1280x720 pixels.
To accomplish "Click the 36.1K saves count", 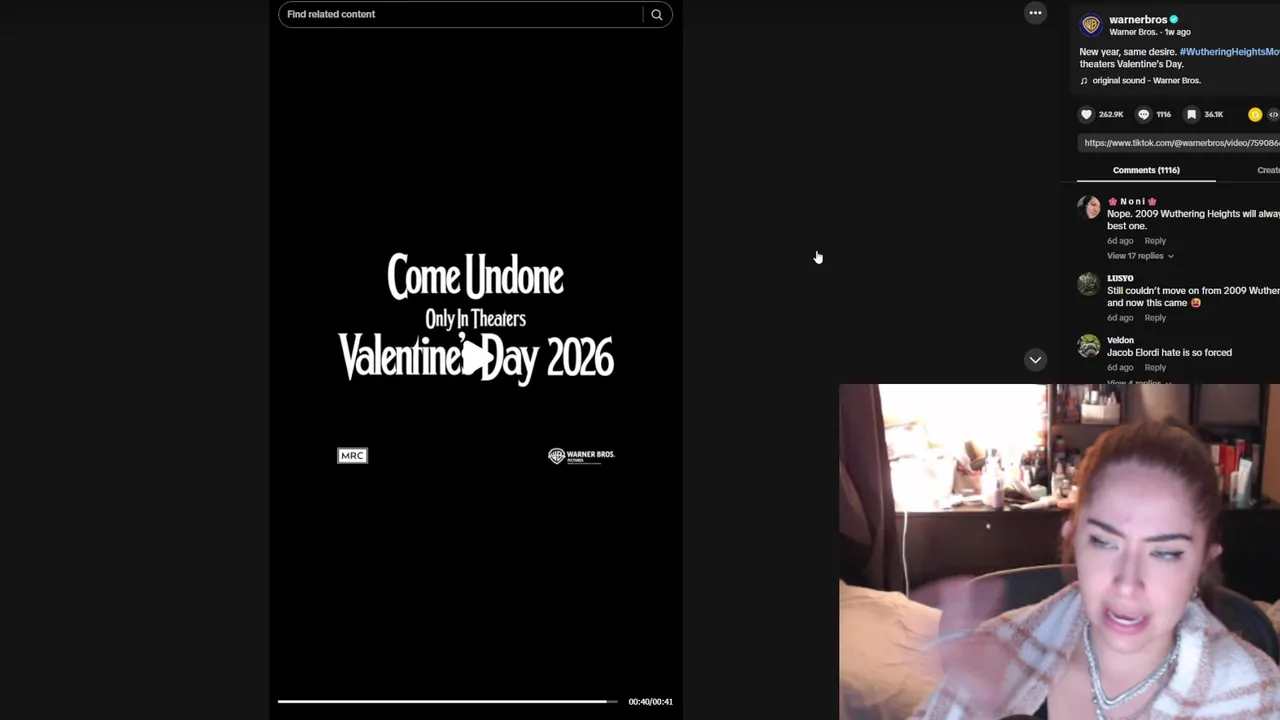I will (x=1214, y=114).
